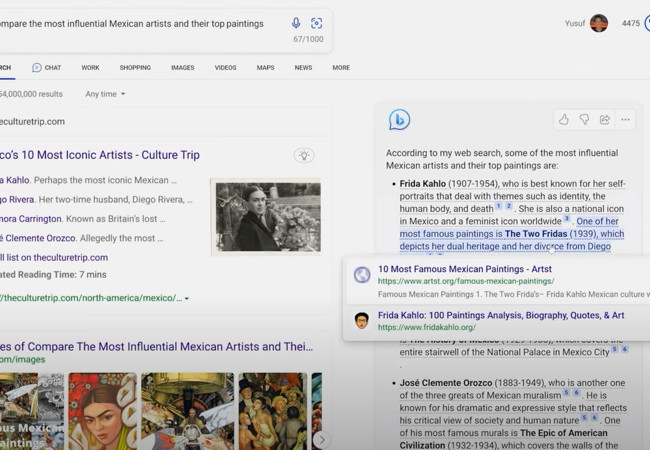Screen dimensions: 650x450
Task: Click the Chat bubble icon
Action: tap(36, 68)
